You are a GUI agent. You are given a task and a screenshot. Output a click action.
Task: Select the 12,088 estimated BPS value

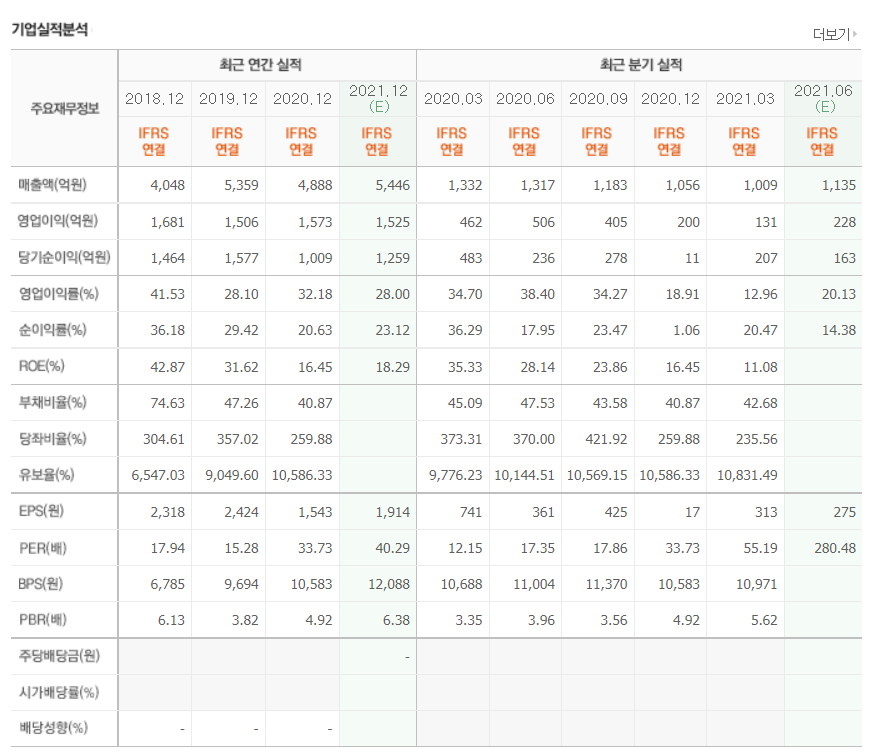[389, 584]
